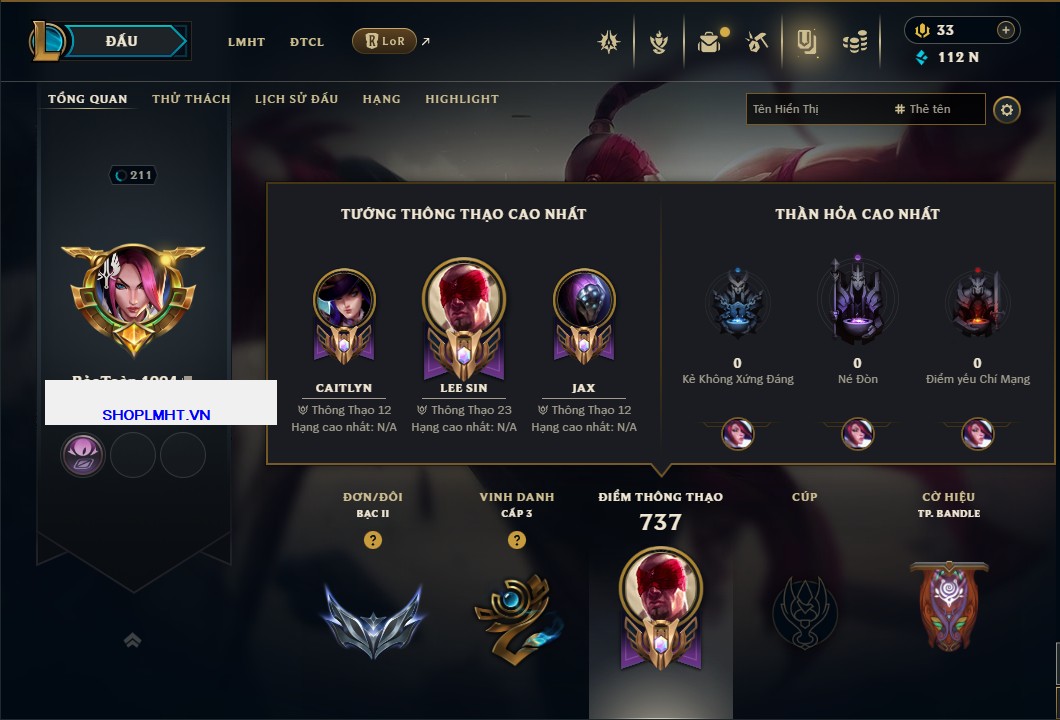Open the Loot inventory bag icon

tap(709, 43)
